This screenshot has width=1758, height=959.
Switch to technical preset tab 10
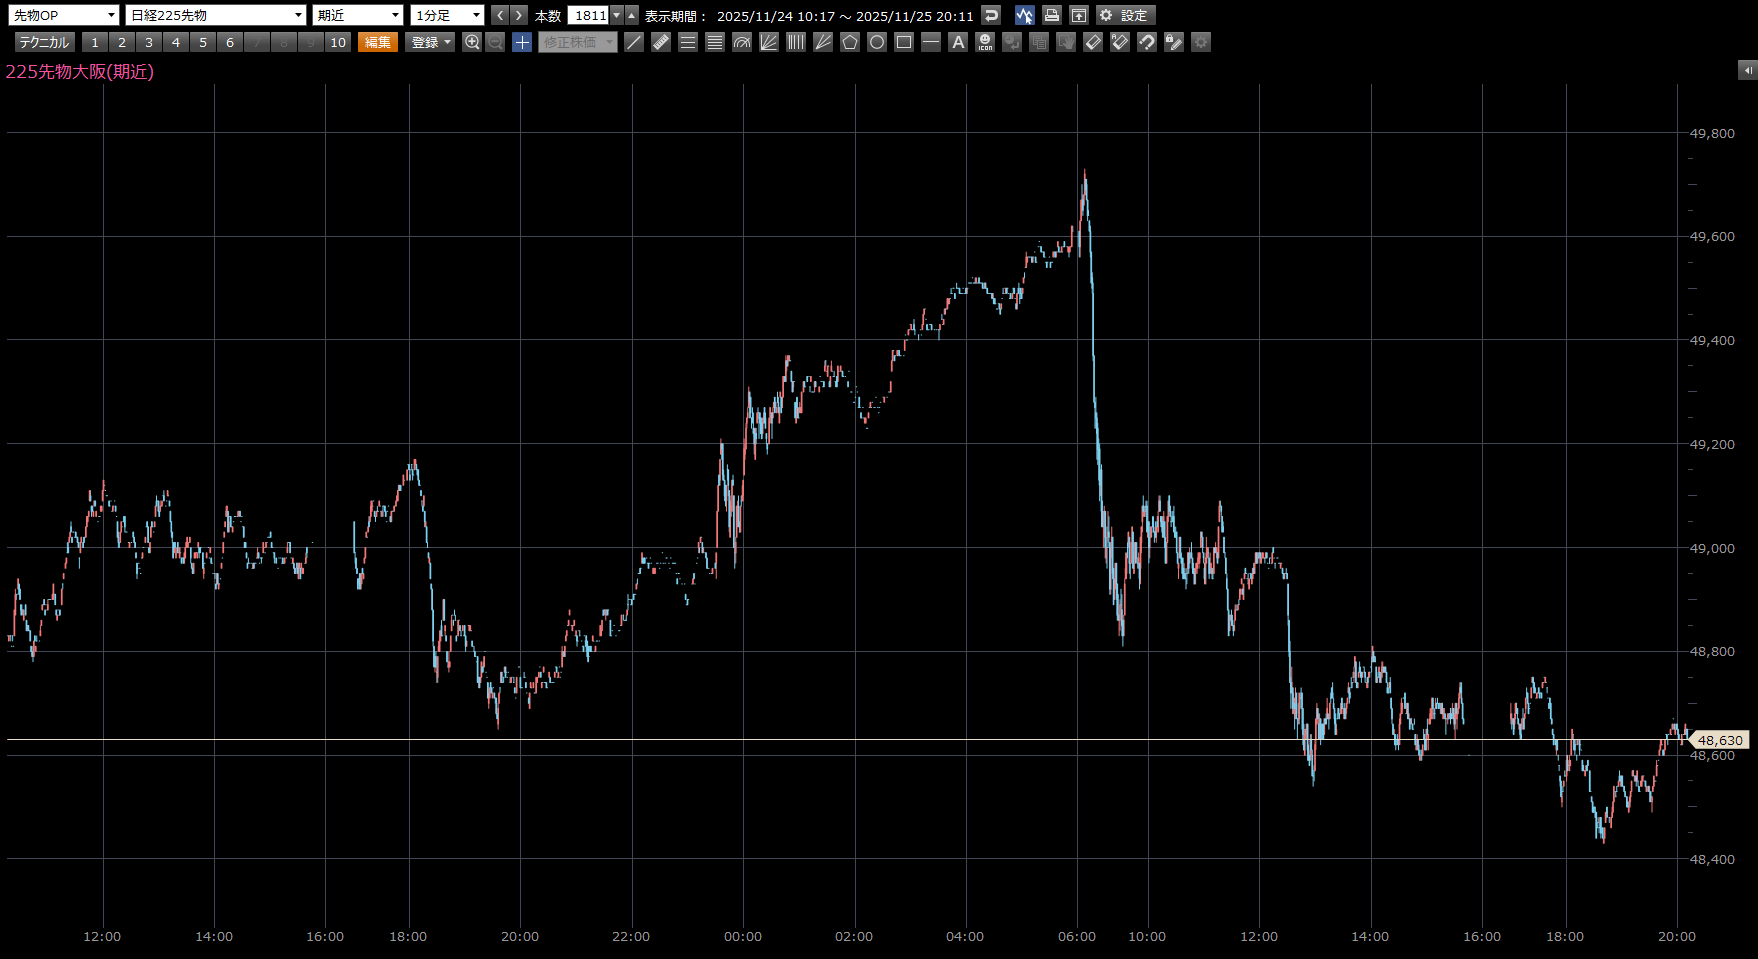[x=338, y=42]
